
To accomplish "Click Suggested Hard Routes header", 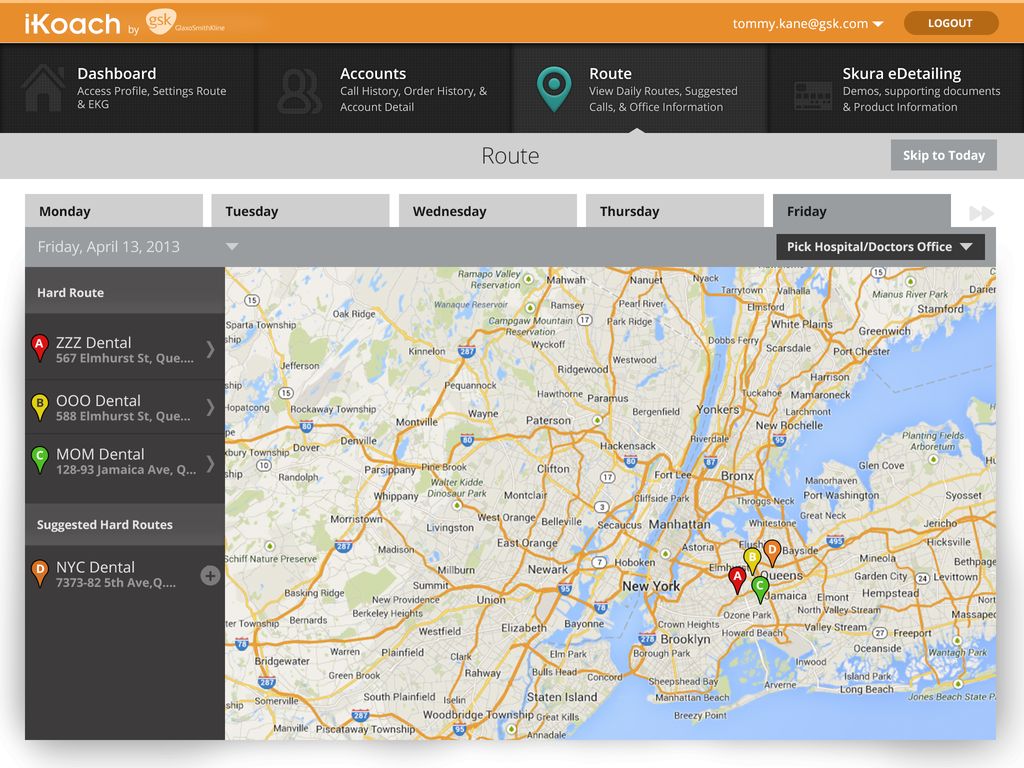I will coord(125,524).
